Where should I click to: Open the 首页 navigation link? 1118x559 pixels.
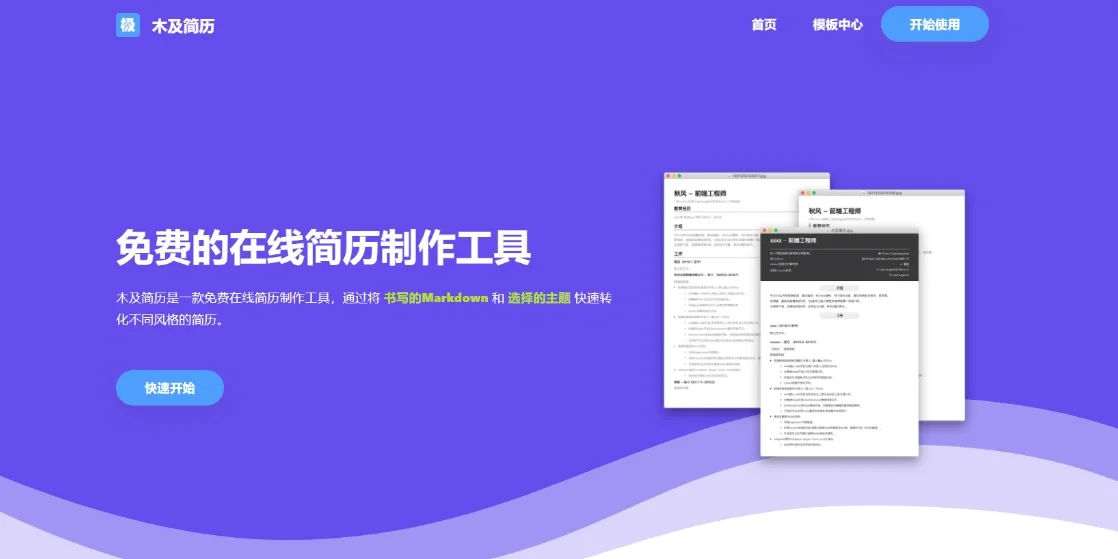764,25
